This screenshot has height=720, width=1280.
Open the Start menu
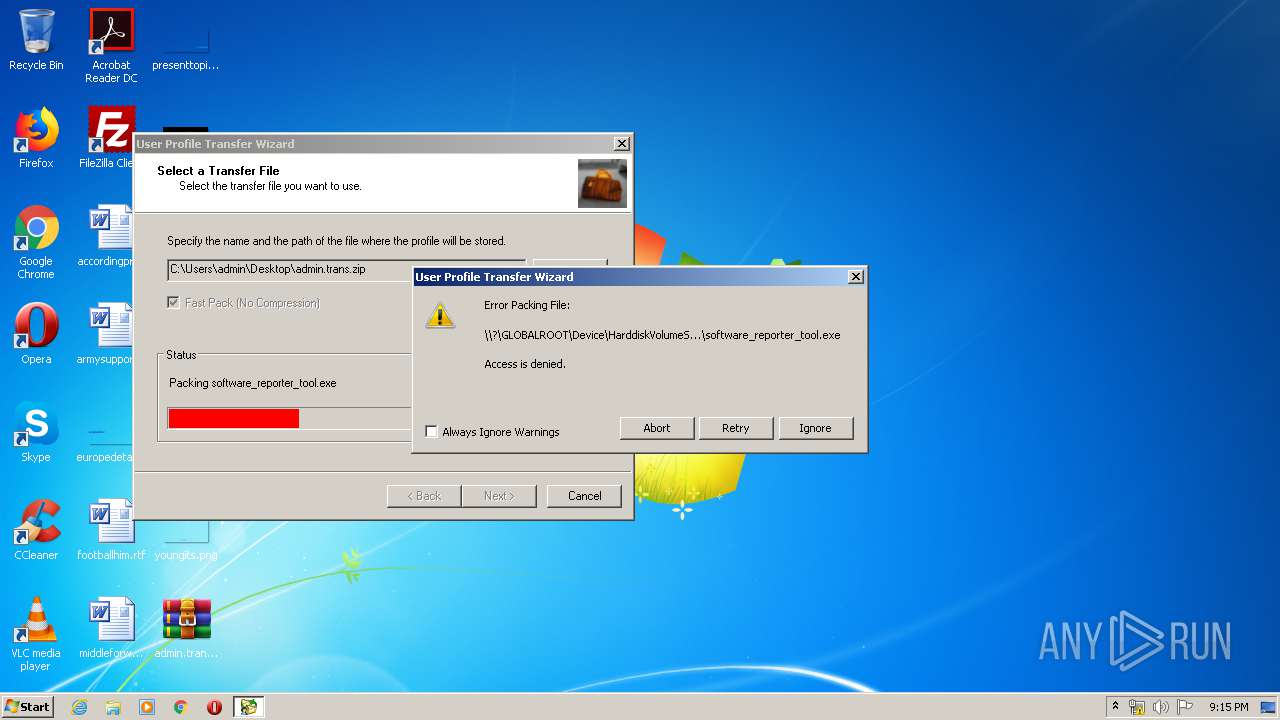(x=28, y=707)
